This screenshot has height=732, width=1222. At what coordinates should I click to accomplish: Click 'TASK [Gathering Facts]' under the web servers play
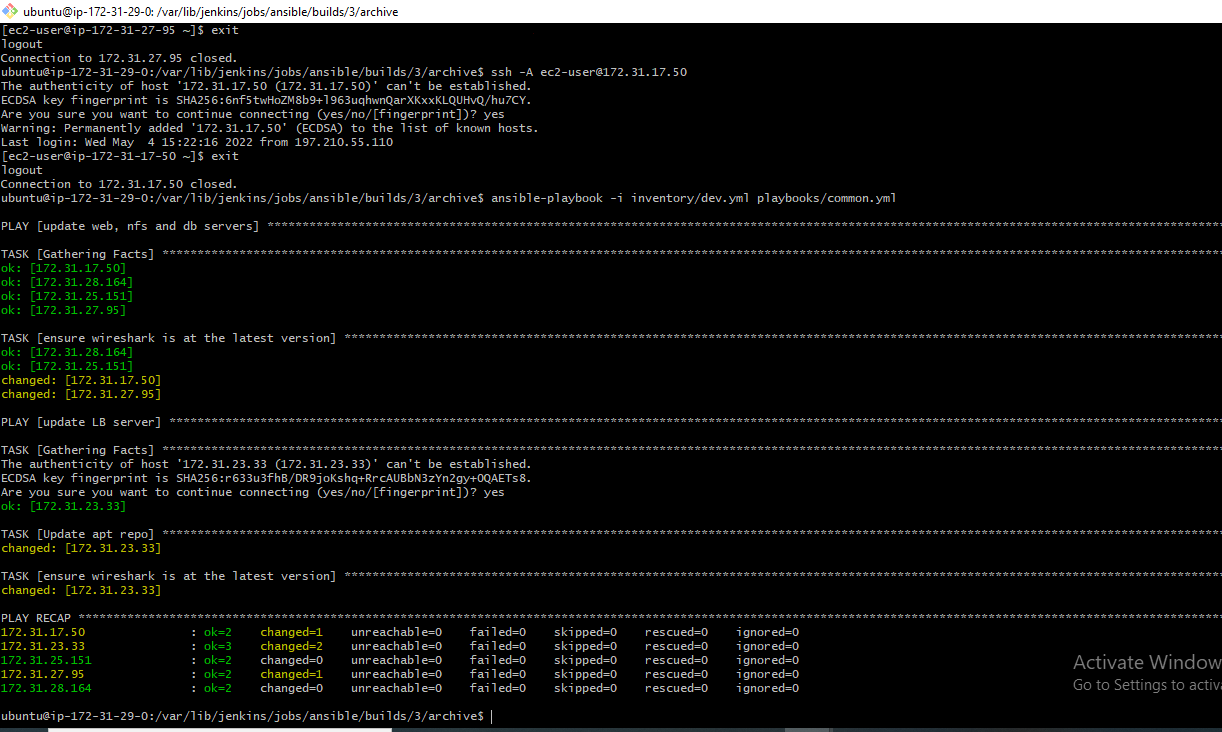(78, 254)
